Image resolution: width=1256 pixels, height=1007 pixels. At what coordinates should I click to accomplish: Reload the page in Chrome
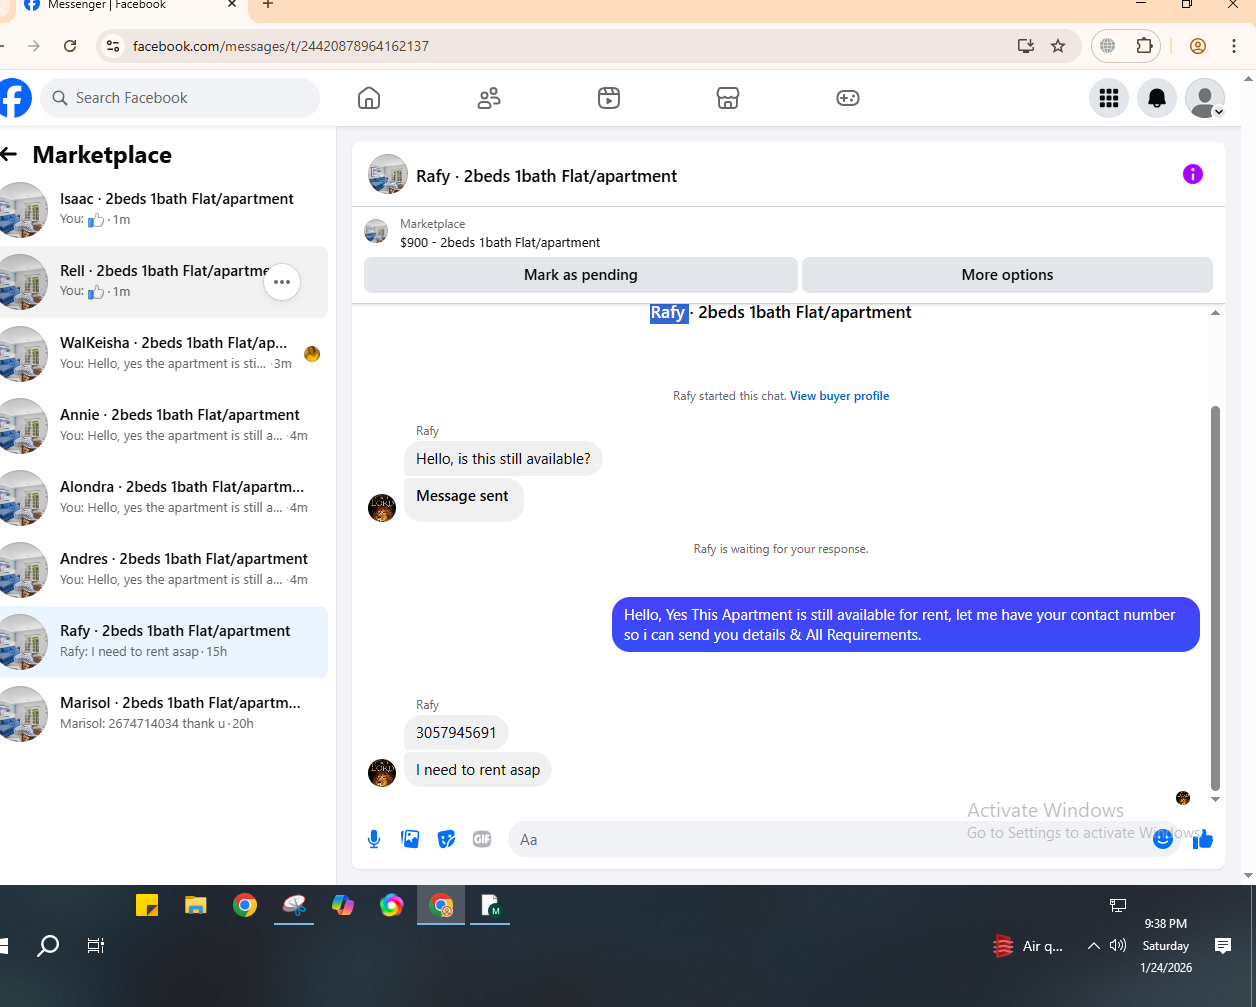coord(70,46)
